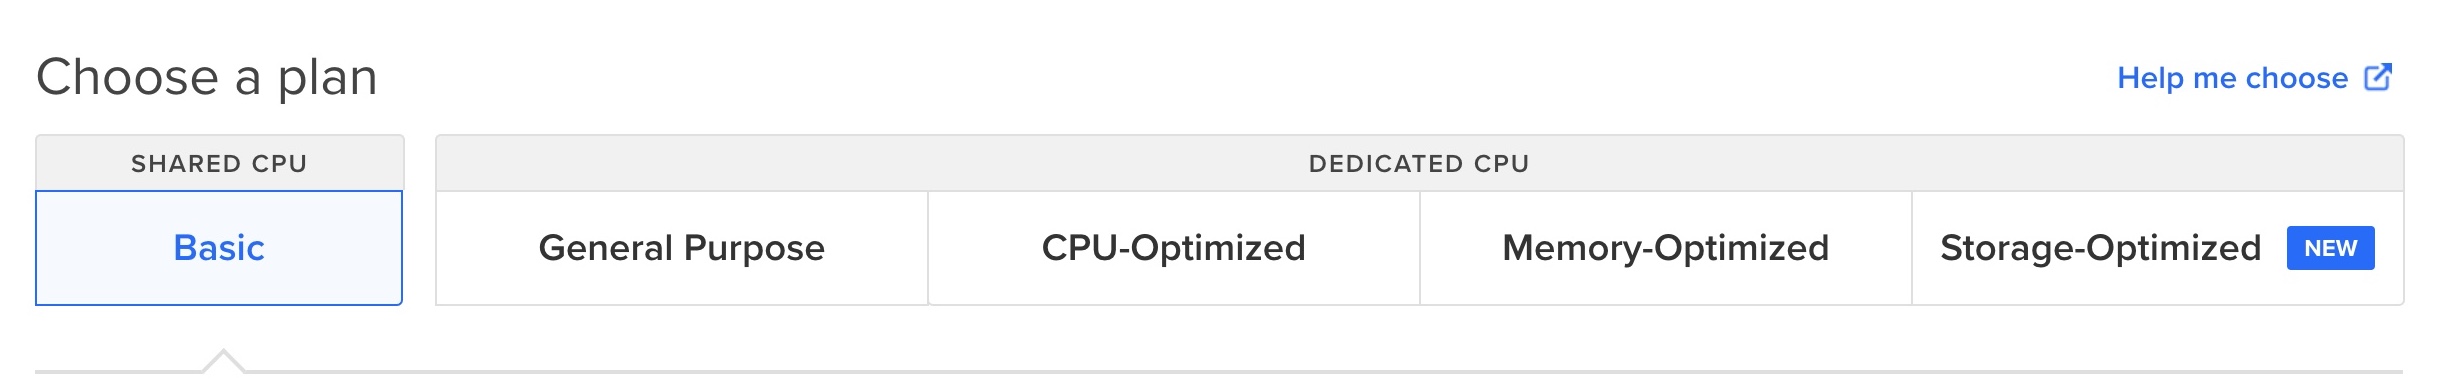This screenshot has height=389, width=2446.
Task: Choose Memory-Optimized under Dedicated CPU
Action: tap(1666, 248)
